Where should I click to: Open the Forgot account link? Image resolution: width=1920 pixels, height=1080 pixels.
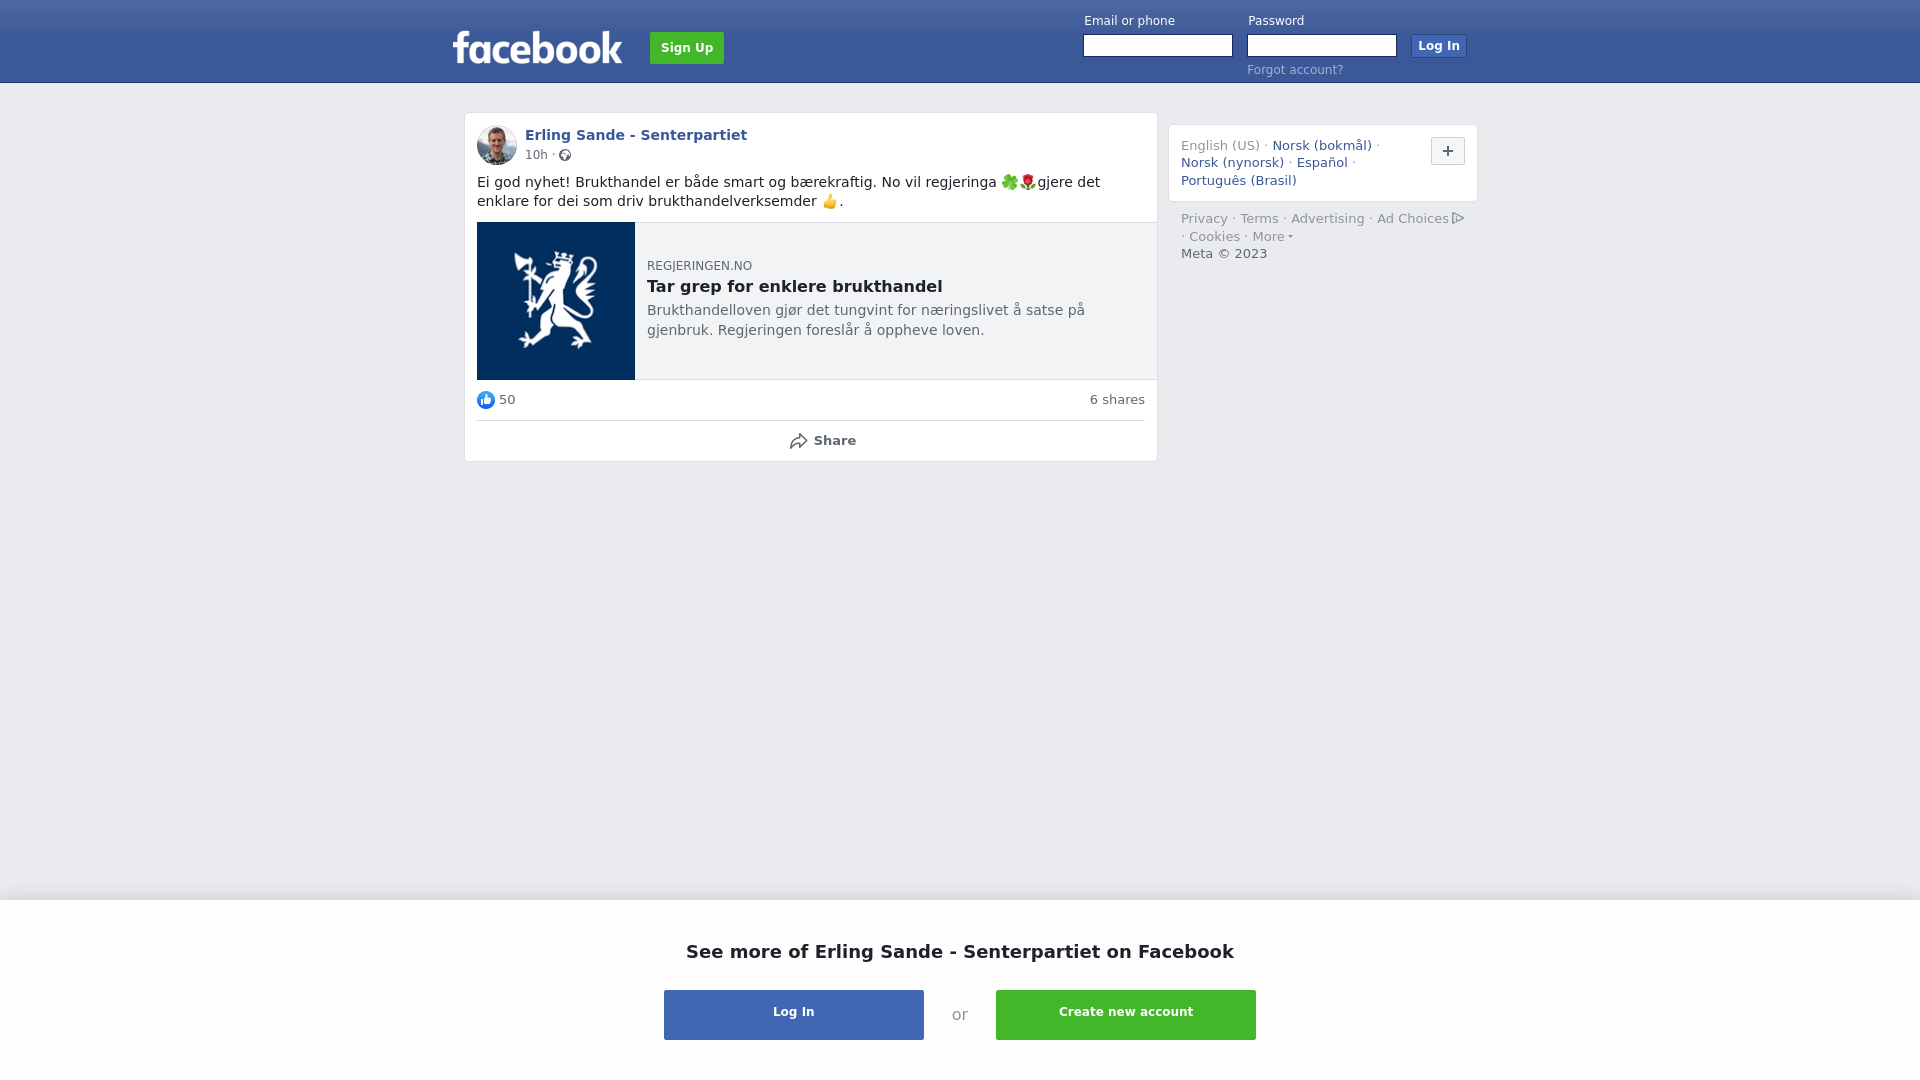pos(1295,70)
